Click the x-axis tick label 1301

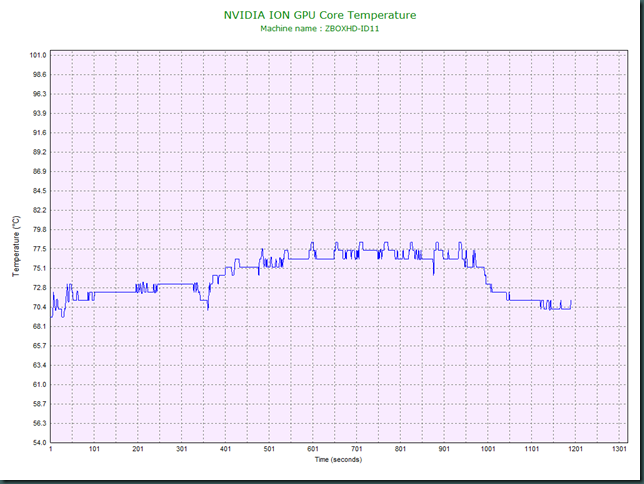pyautogui.click(x=619, y=449)
